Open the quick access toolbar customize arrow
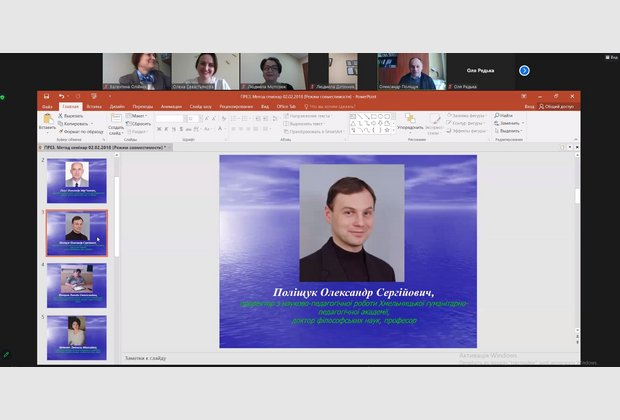This screenshot has height=420, width=620. [x=110, y=96]
